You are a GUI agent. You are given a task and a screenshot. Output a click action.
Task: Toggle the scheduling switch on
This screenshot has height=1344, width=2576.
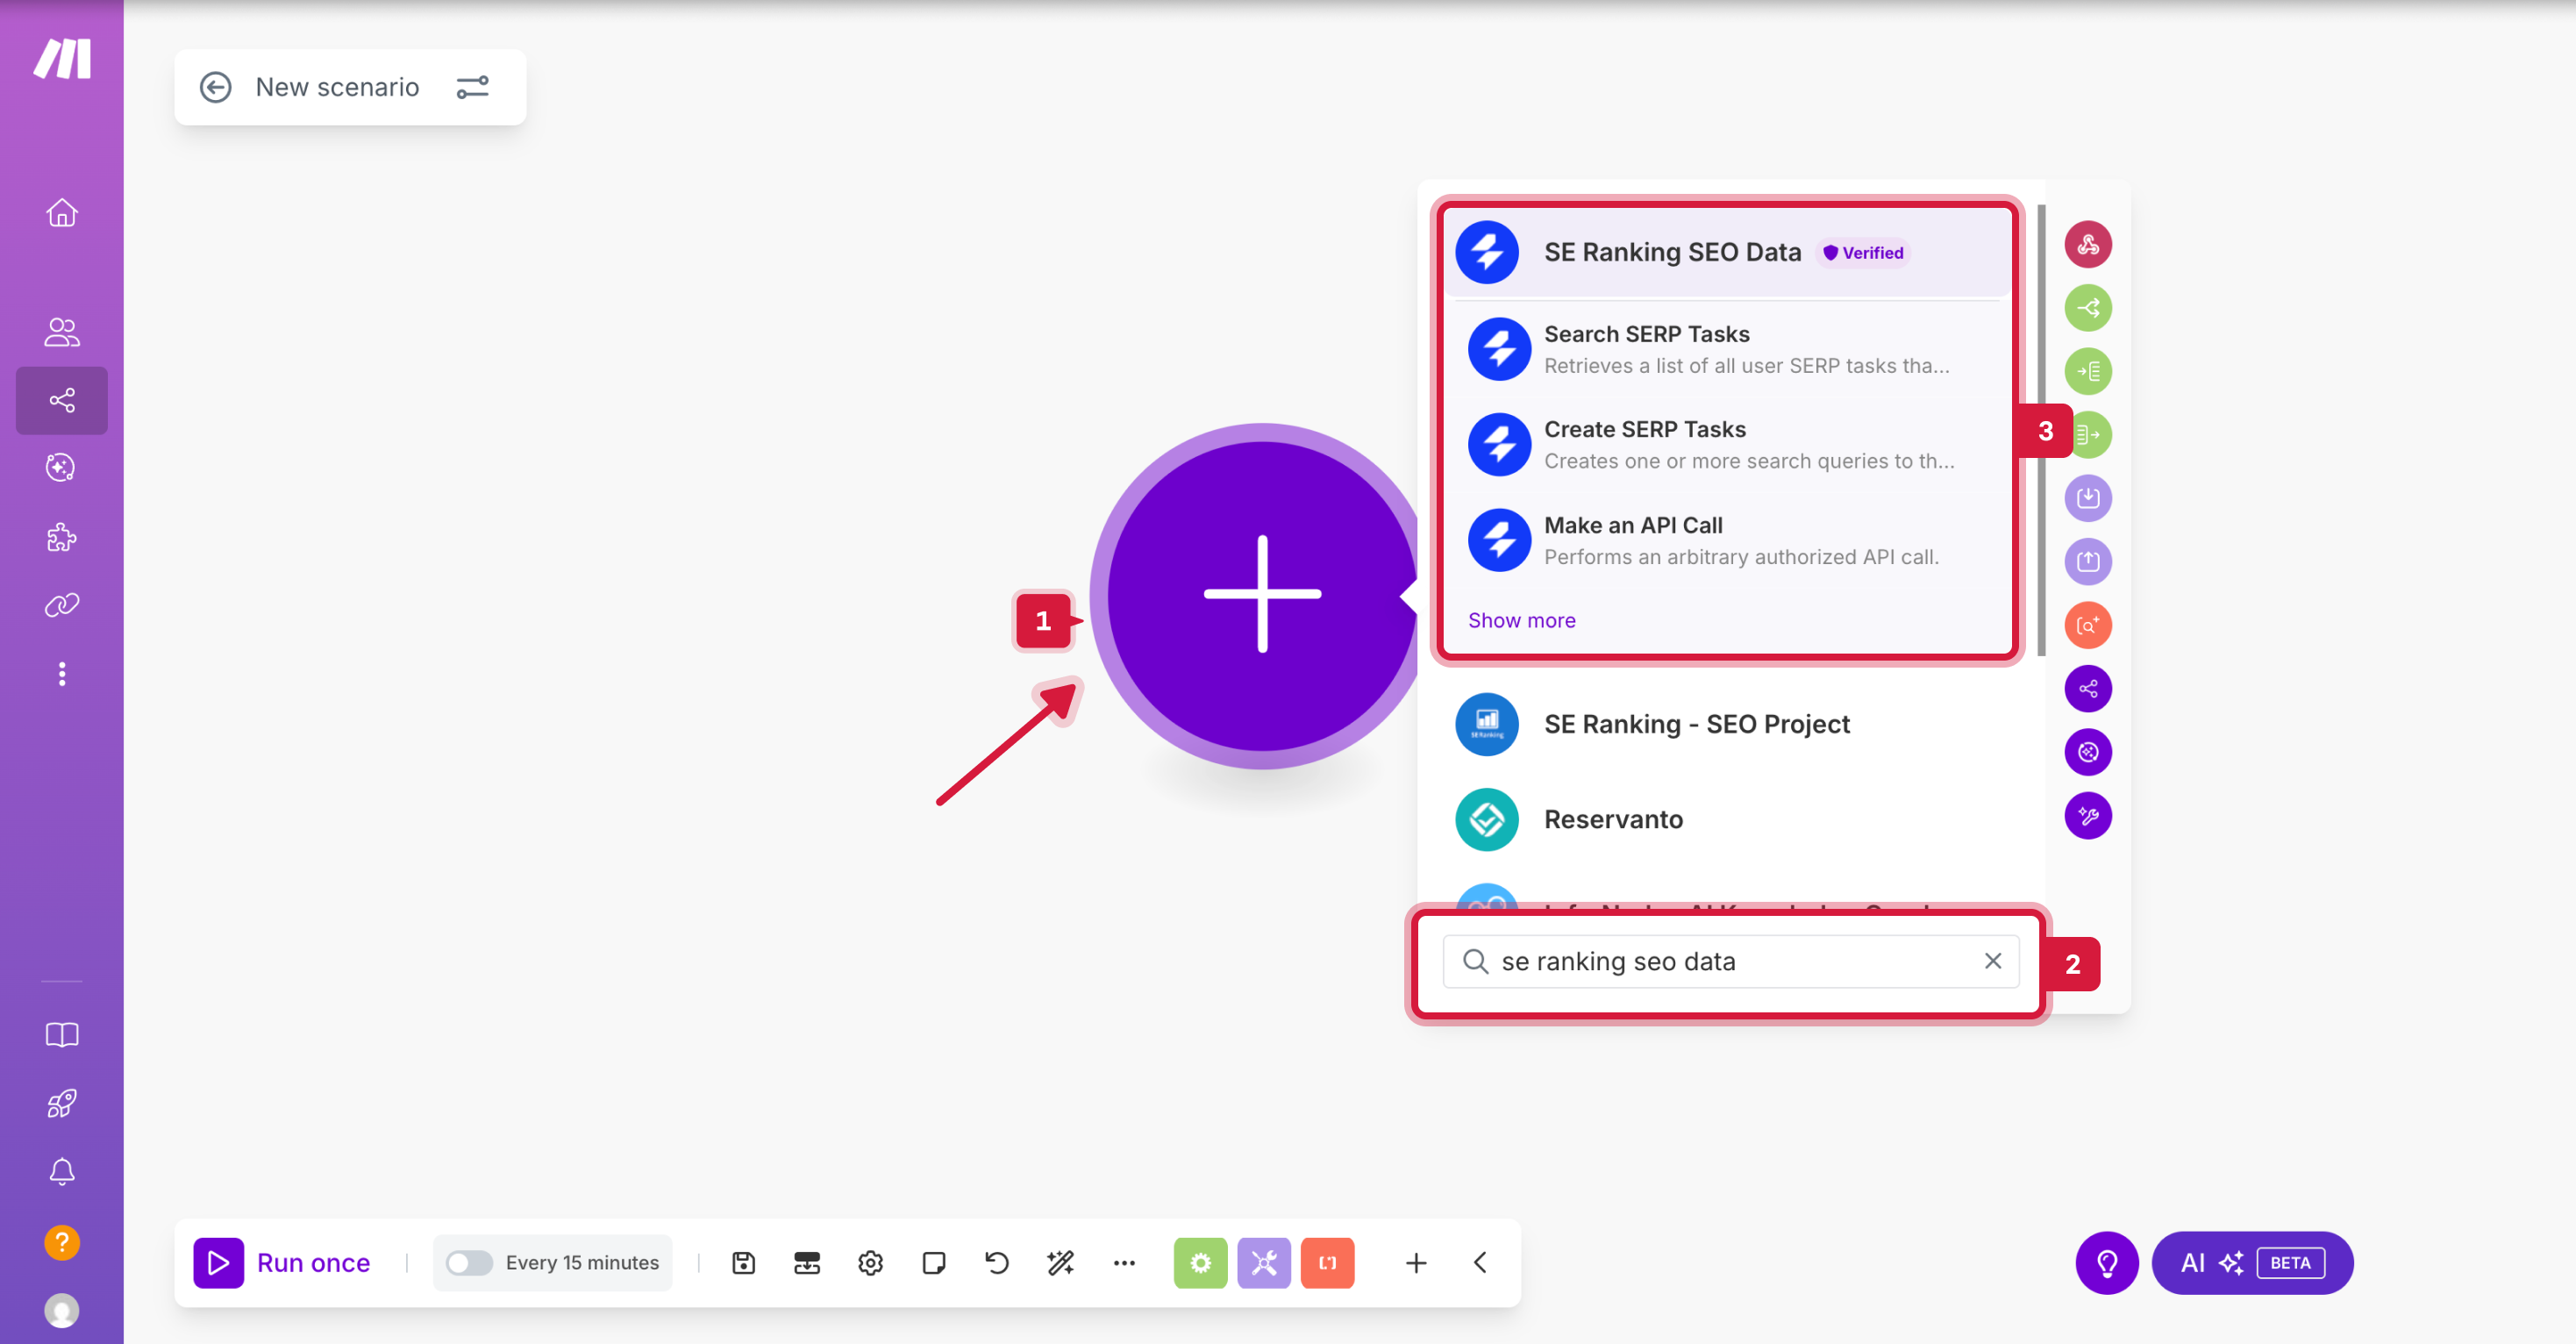point(468,1263)
